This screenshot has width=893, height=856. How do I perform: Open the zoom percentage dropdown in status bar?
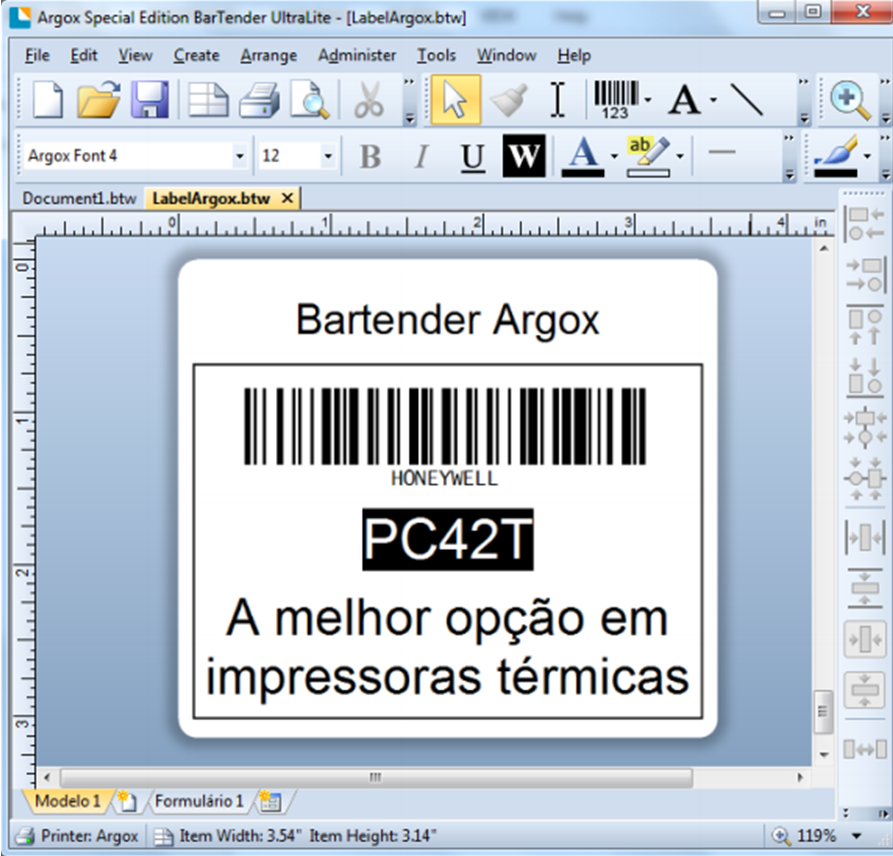pos(856,836)
